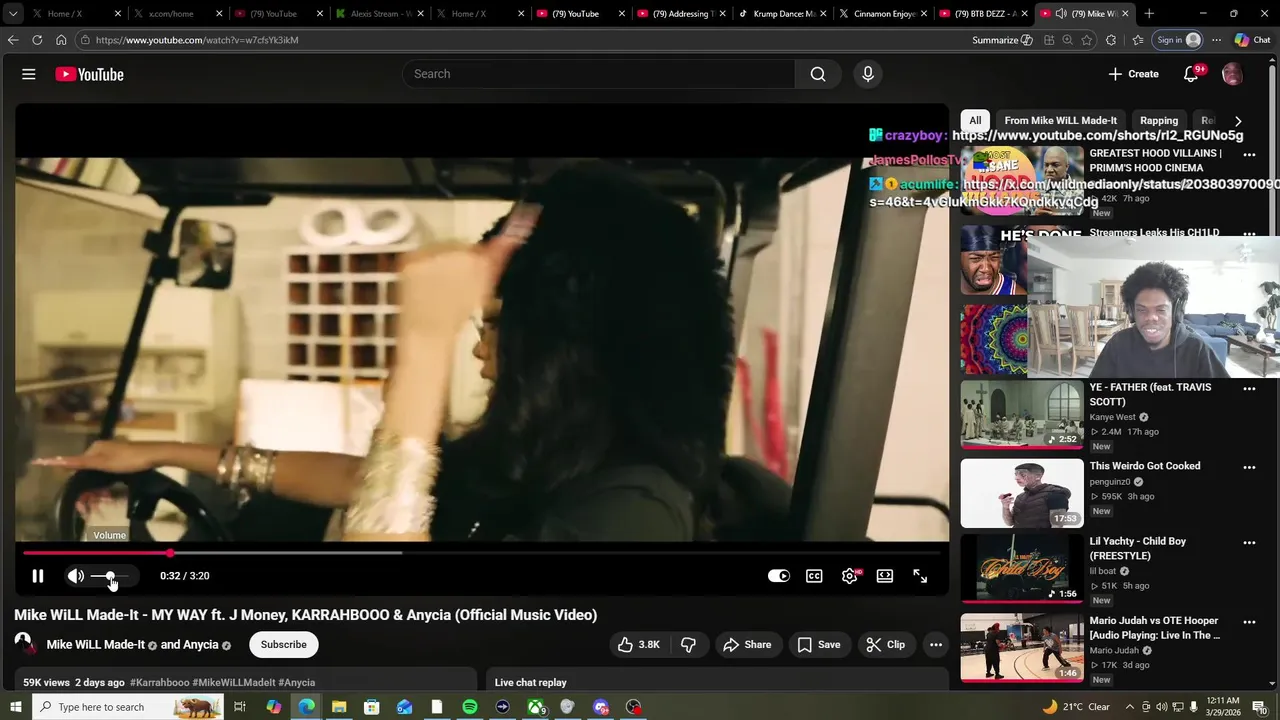The height and width of the screenshot is (720, 1280).
Task: Open menu for Lil Yachty Child Boy
Action: (1249, 543)
